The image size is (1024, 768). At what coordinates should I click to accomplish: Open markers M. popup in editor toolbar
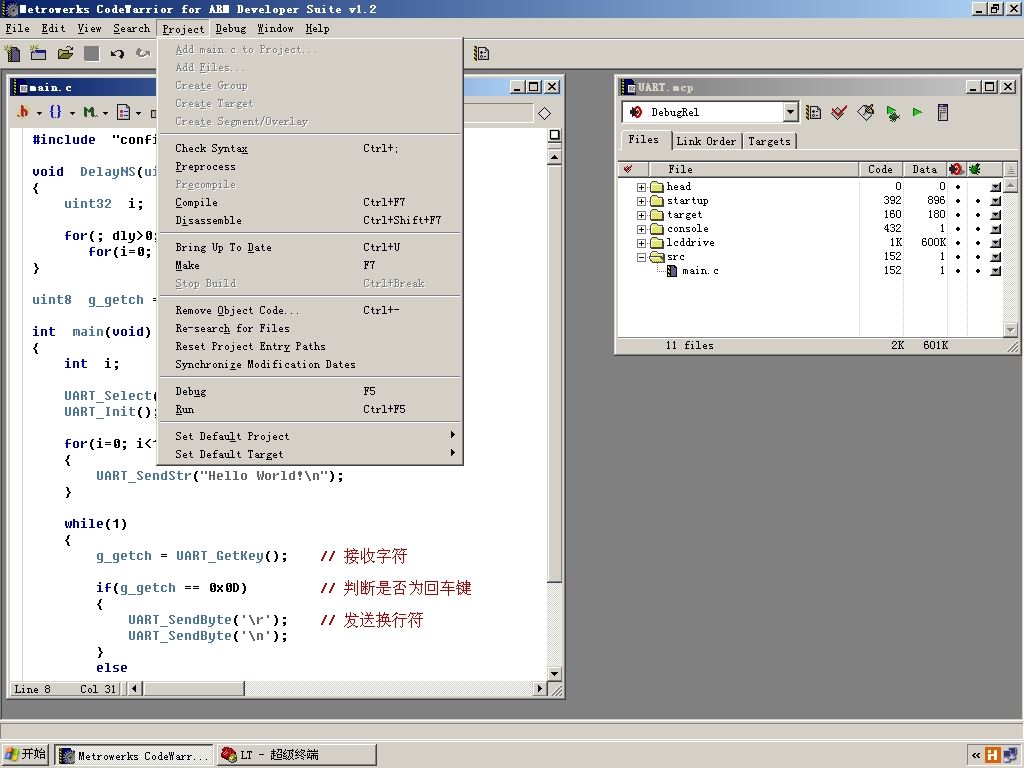coord(95,112)
